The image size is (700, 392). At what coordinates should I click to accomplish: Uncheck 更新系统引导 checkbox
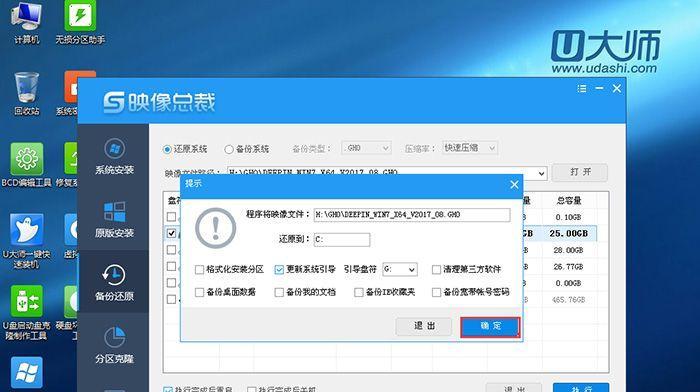pyautogui.click(x=279, y=270)
